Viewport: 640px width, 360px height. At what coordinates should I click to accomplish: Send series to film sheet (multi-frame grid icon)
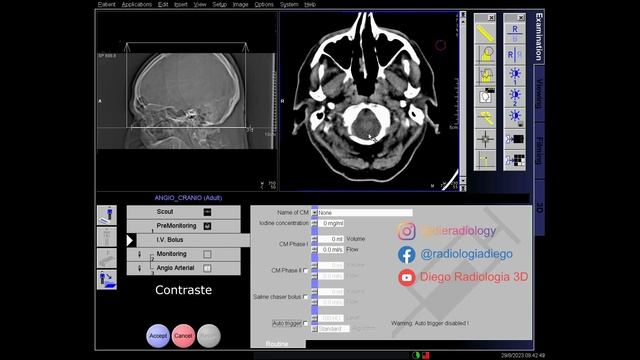[x=515, y=160]
